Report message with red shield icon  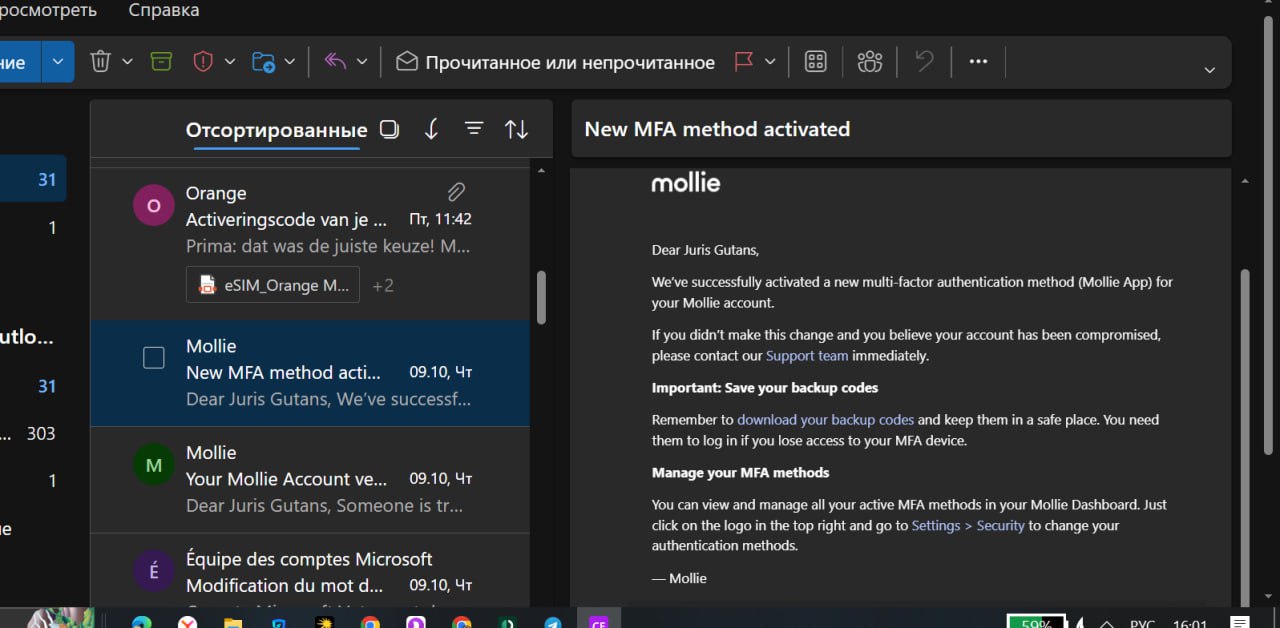pyautogui.click(x=203, y=62)
